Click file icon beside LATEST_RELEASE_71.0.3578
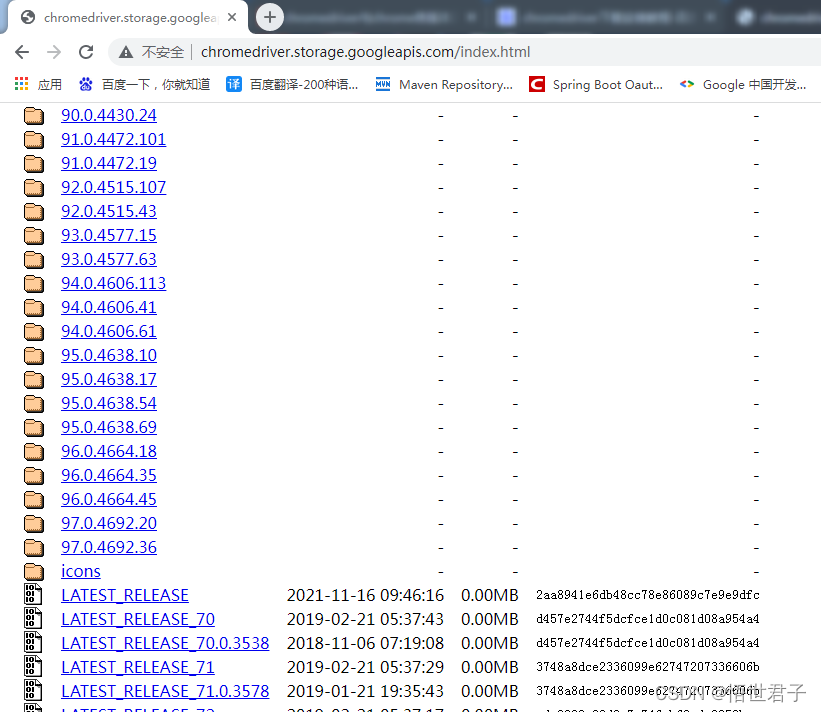 click(x=33, y=691)
